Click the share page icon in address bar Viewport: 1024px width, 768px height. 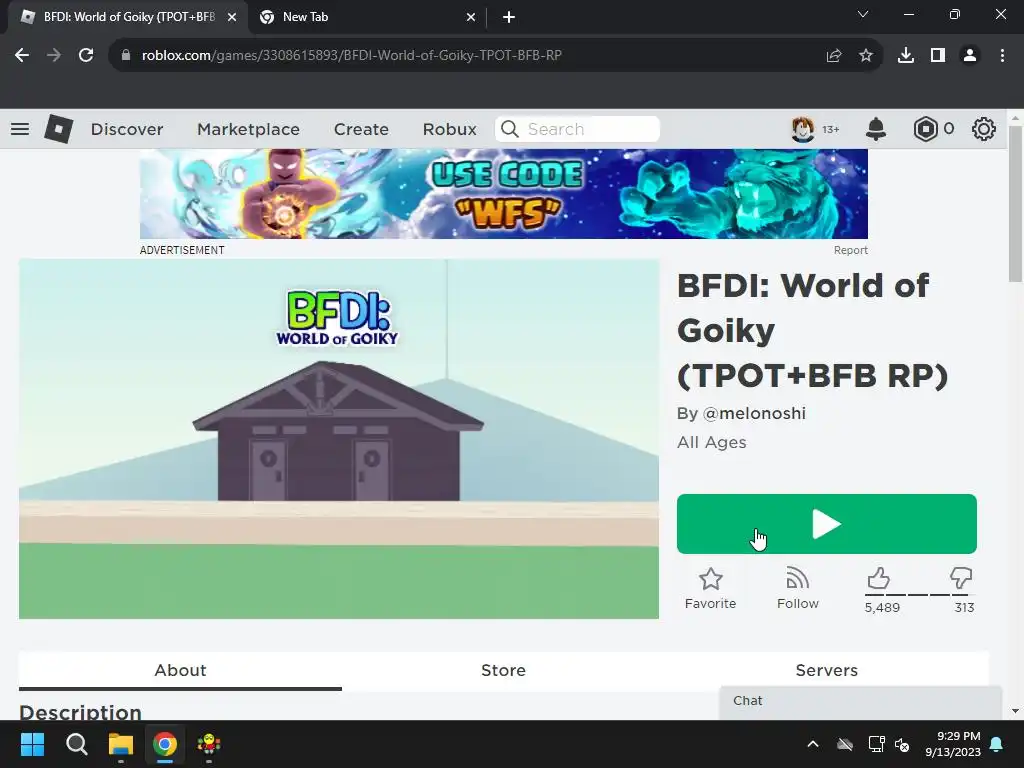tap(834, 56)
